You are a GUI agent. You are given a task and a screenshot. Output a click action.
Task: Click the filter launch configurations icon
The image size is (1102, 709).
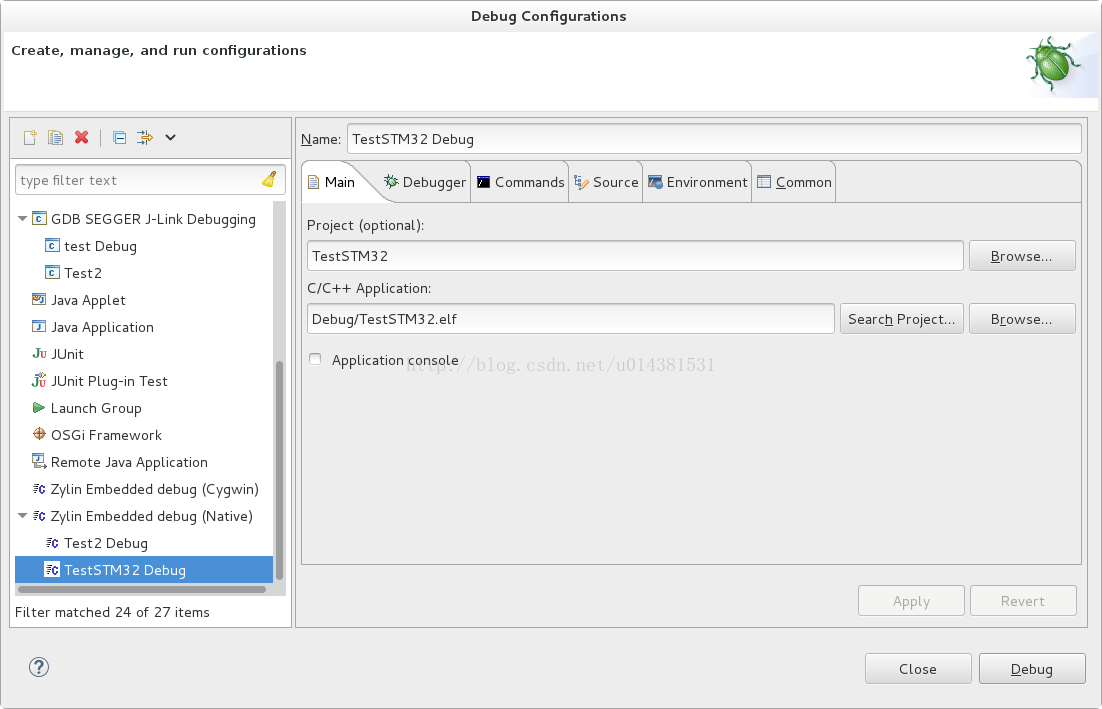145,138
